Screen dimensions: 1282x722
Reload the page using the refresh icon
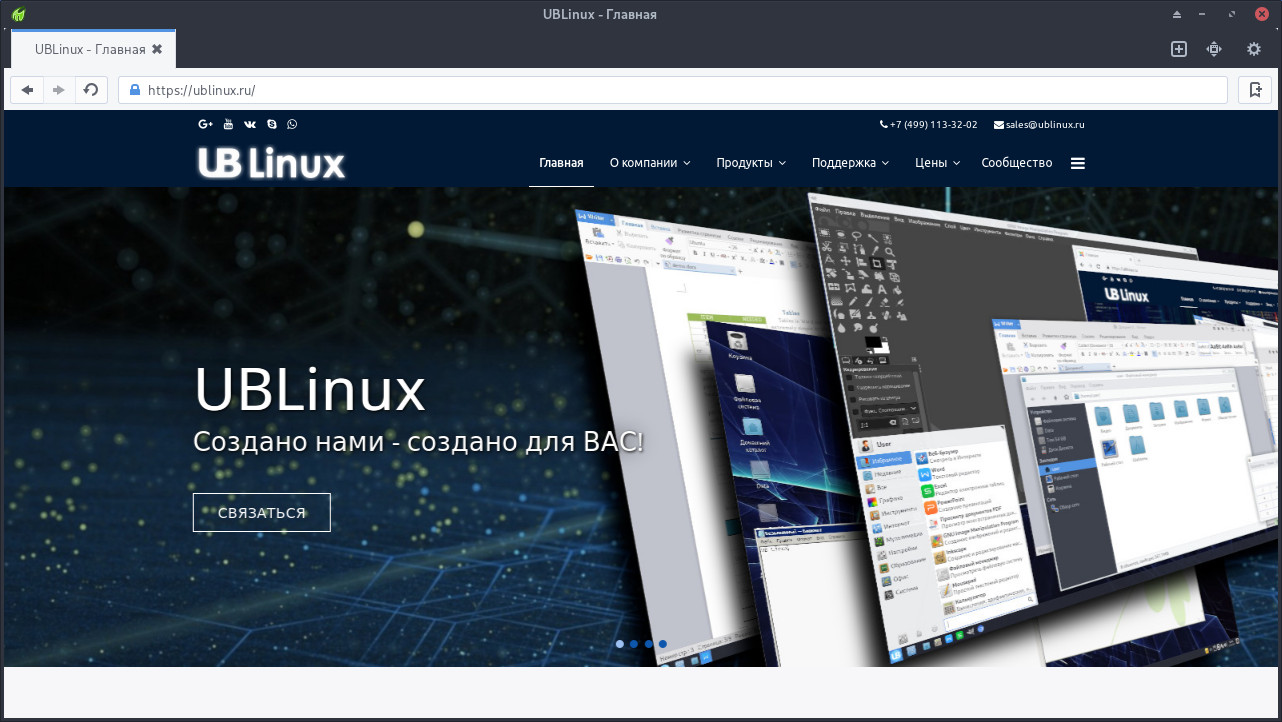coord(91,90)
